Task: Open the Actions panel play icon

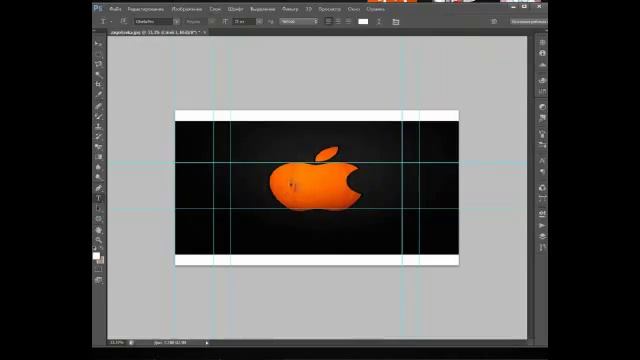Action: 542,225
